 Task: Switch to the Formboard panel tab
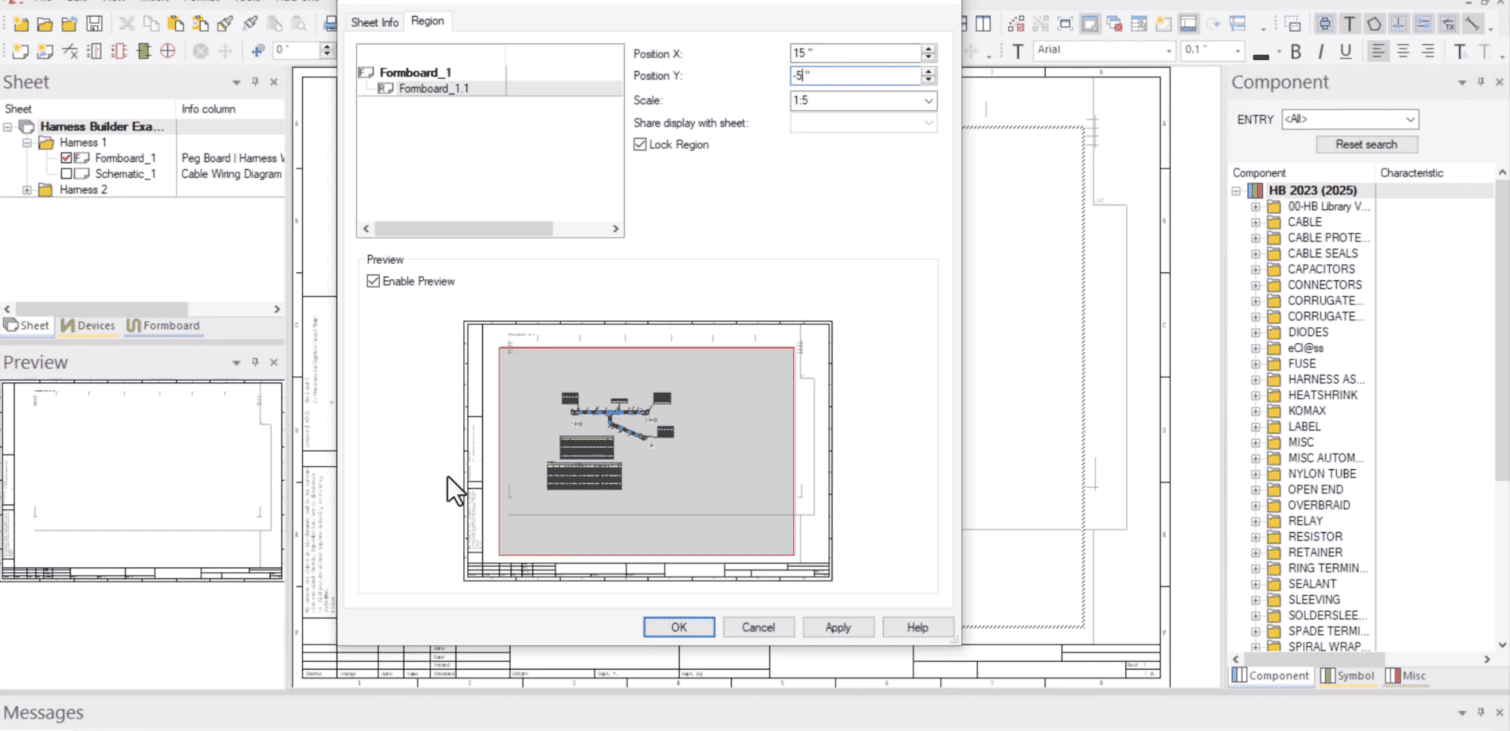pos(163,326)
